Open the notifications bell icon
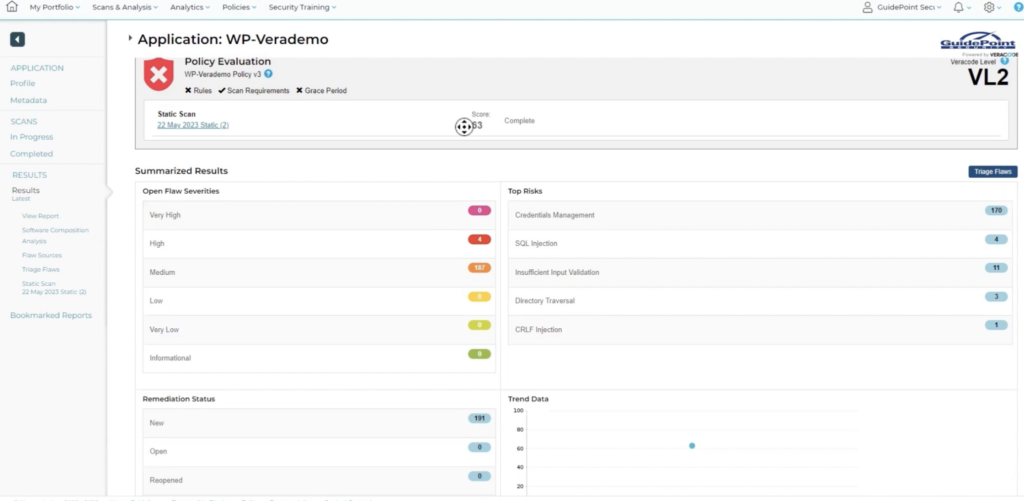 pyautogui.click(x=958, y=7)
